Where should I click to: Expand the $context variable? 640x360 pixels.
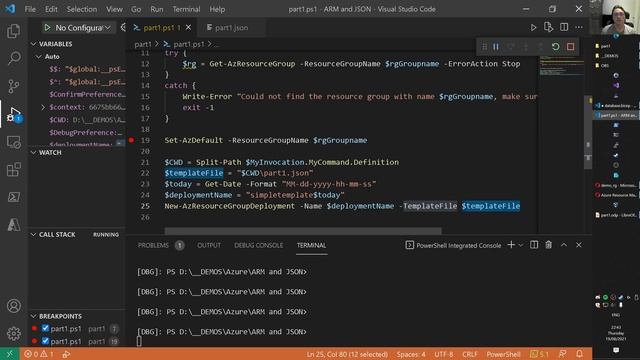coord(43,107)
